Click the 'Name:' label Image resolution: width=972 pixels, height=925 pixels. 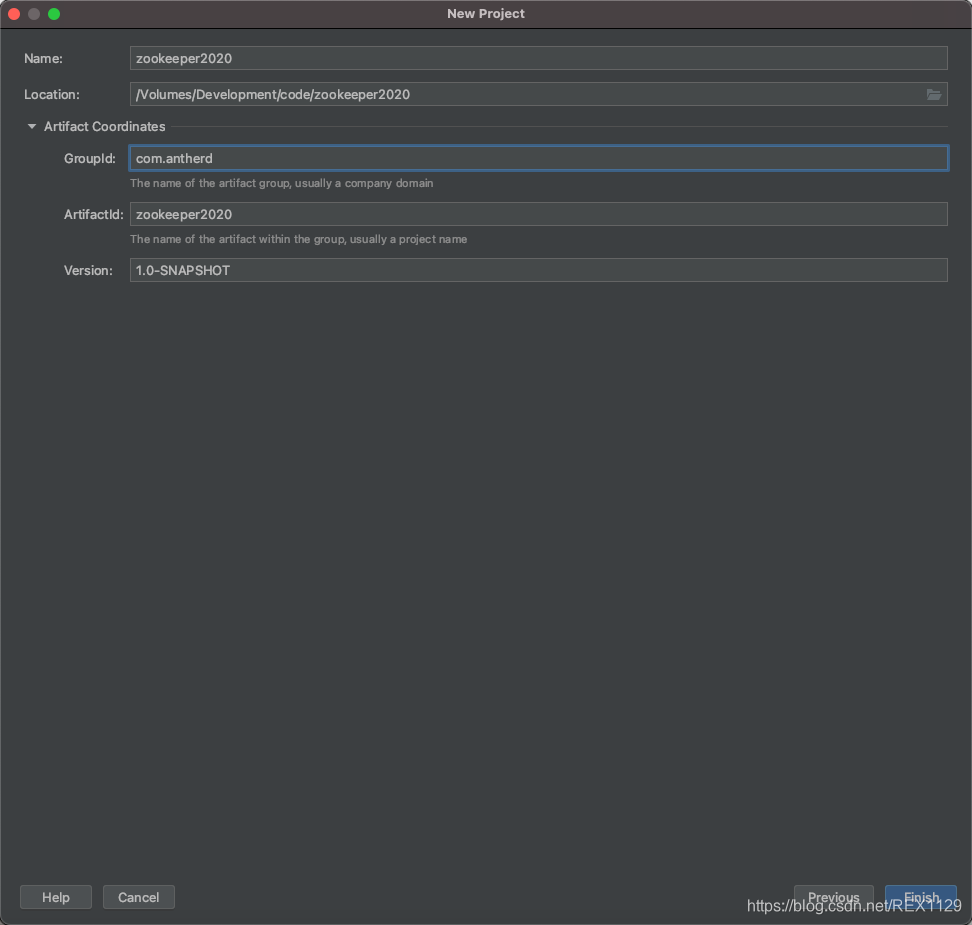(x=43, y=59)
